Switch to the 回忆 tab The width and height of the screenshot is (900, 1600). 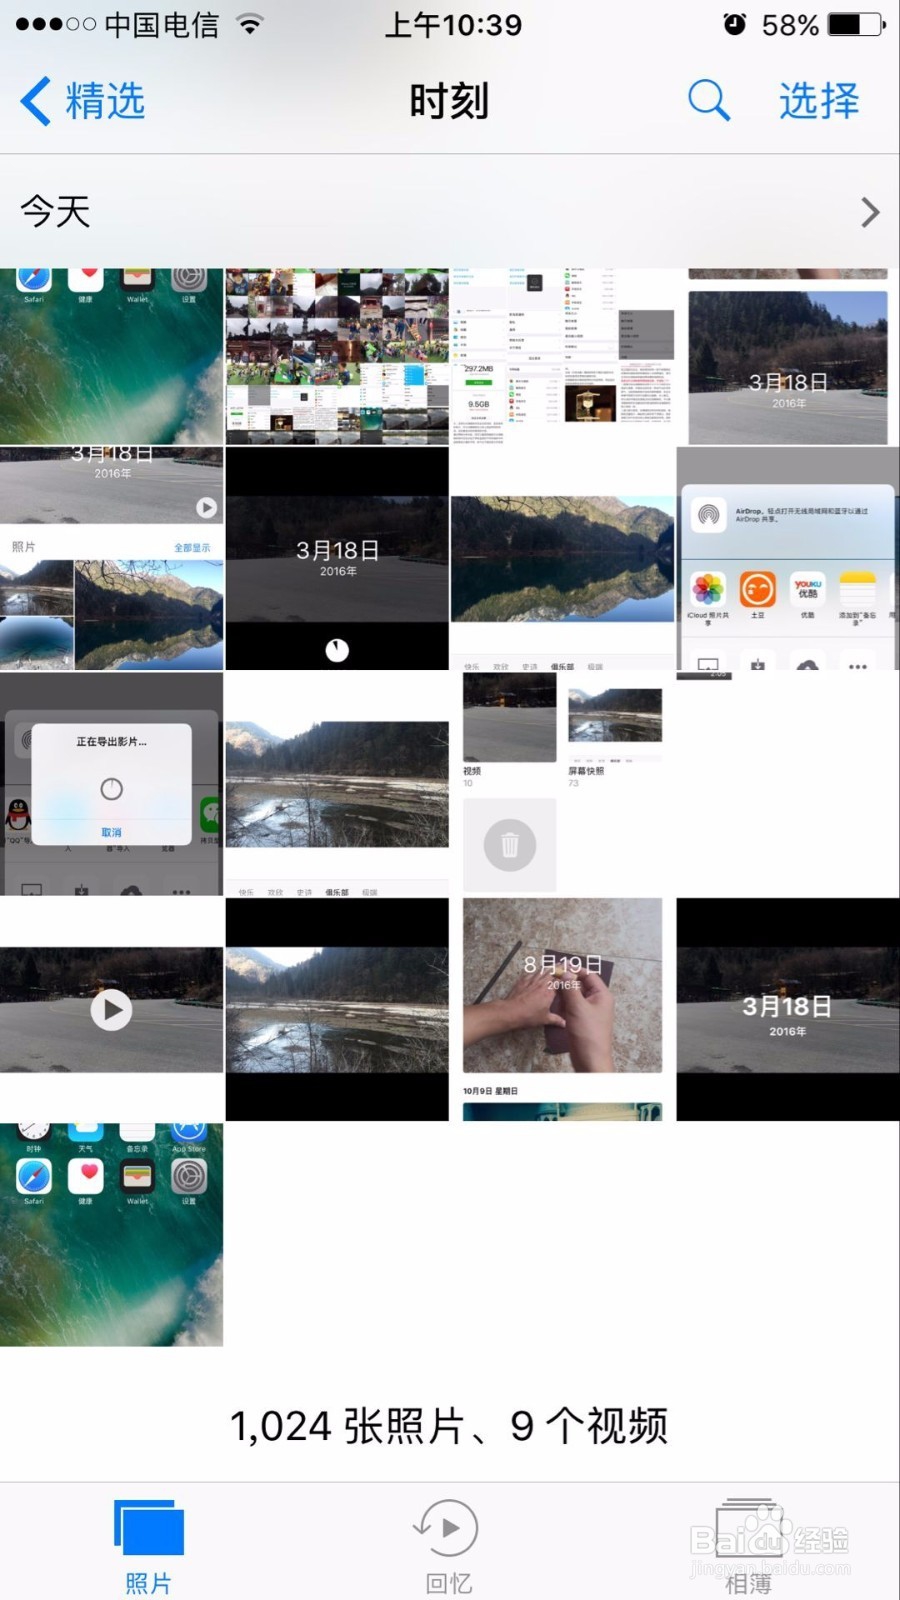click(448, 1546)
